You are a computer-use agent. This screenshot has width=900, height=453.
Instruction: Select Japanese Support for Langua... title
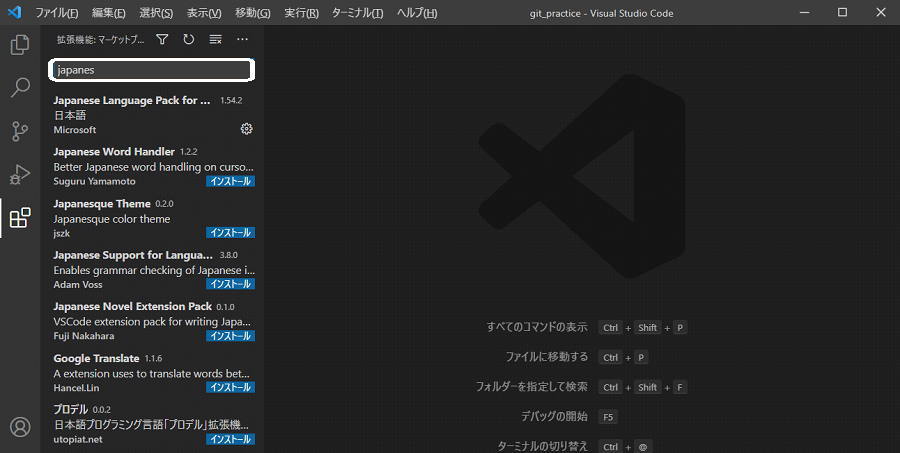coord(133,255)
